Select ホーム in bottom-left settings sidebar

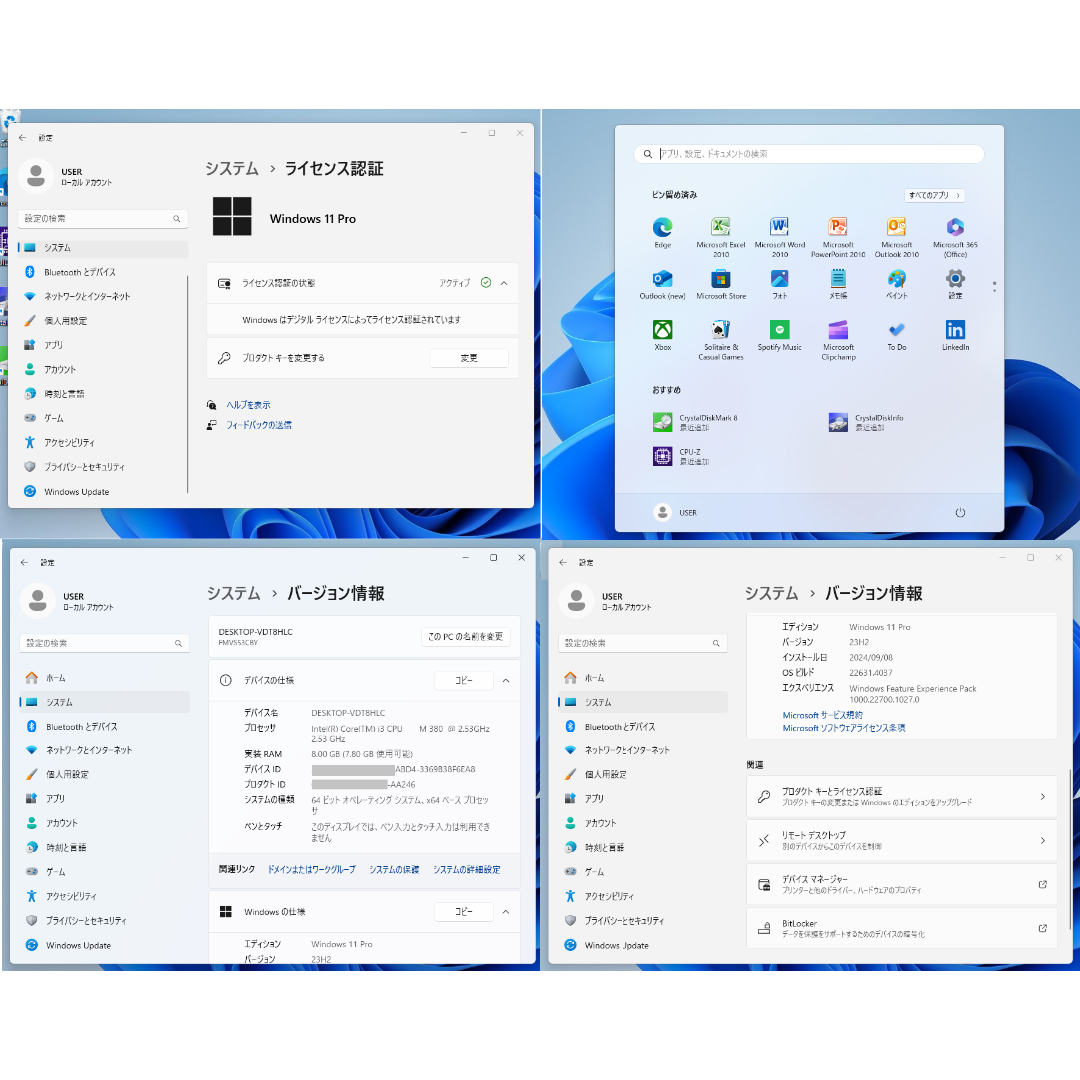(x=105, y=678)
